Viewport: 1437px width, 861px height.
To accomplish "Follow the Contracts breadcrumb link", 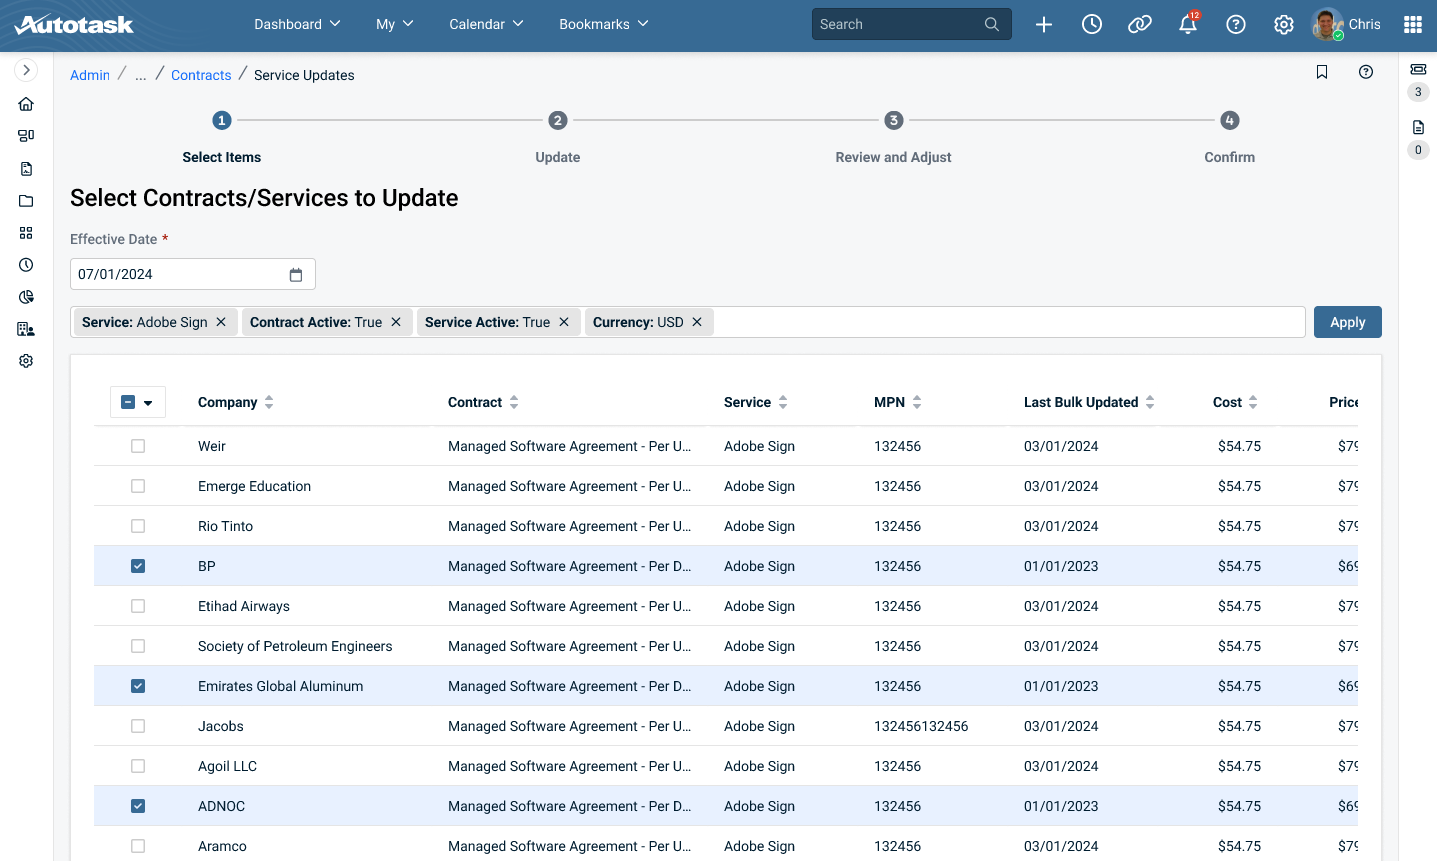I will [x=201, y=75].
